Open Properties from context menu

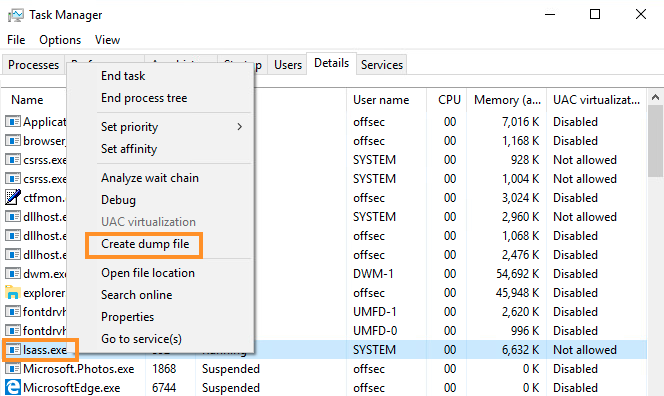point(127,317)
